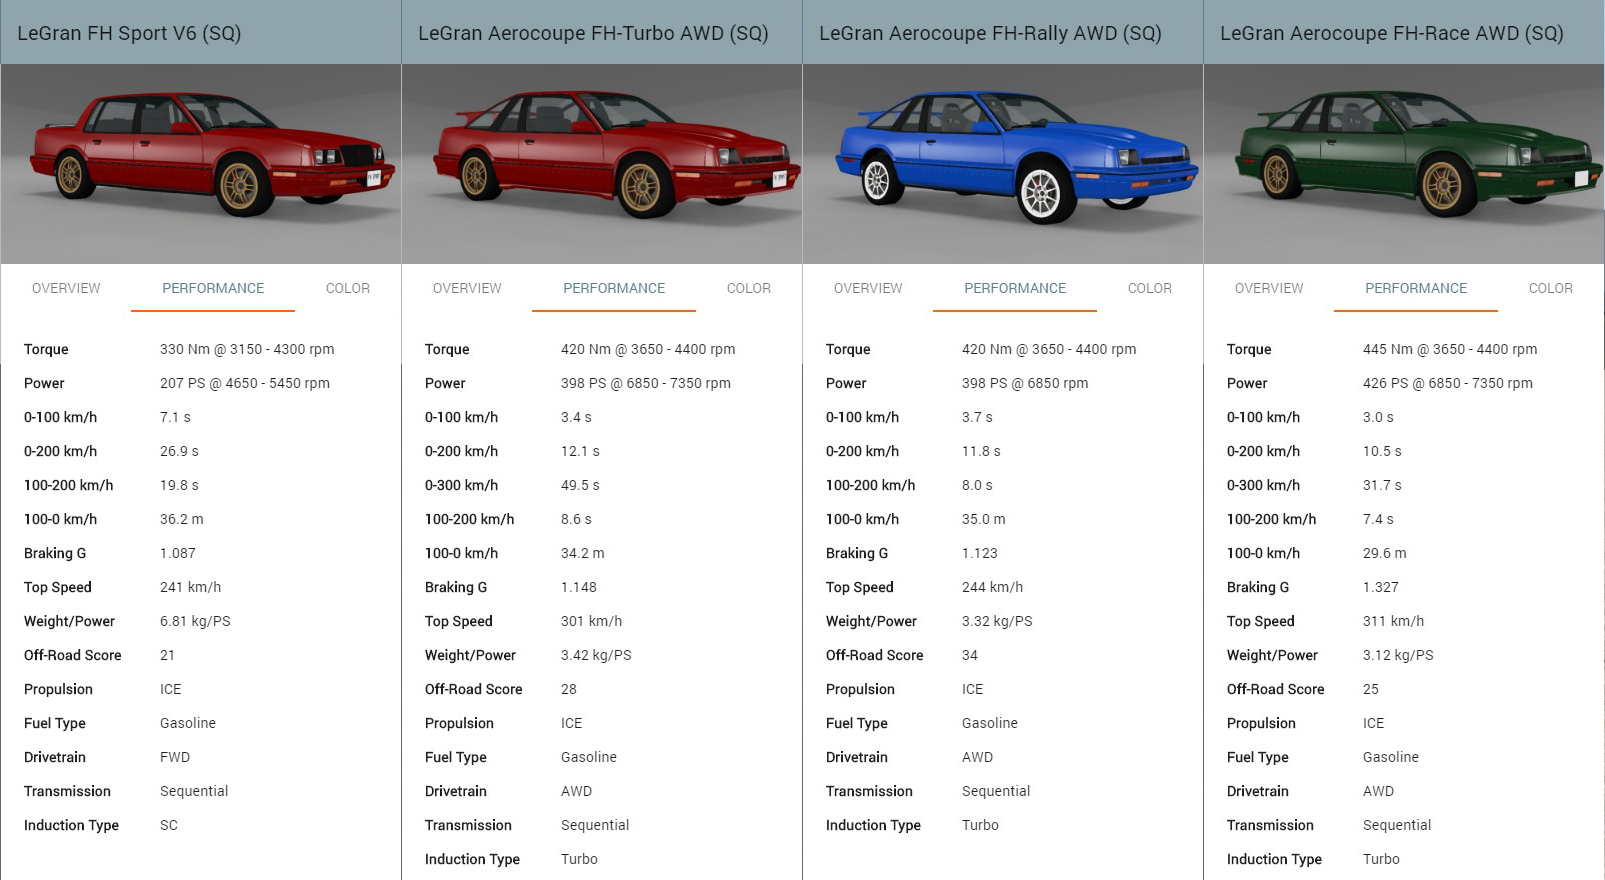The image size is (1605, 880).
Task: Click torque value '330 Nm @ 3150 - 4300 rpm'
Action: click(247, 349)
